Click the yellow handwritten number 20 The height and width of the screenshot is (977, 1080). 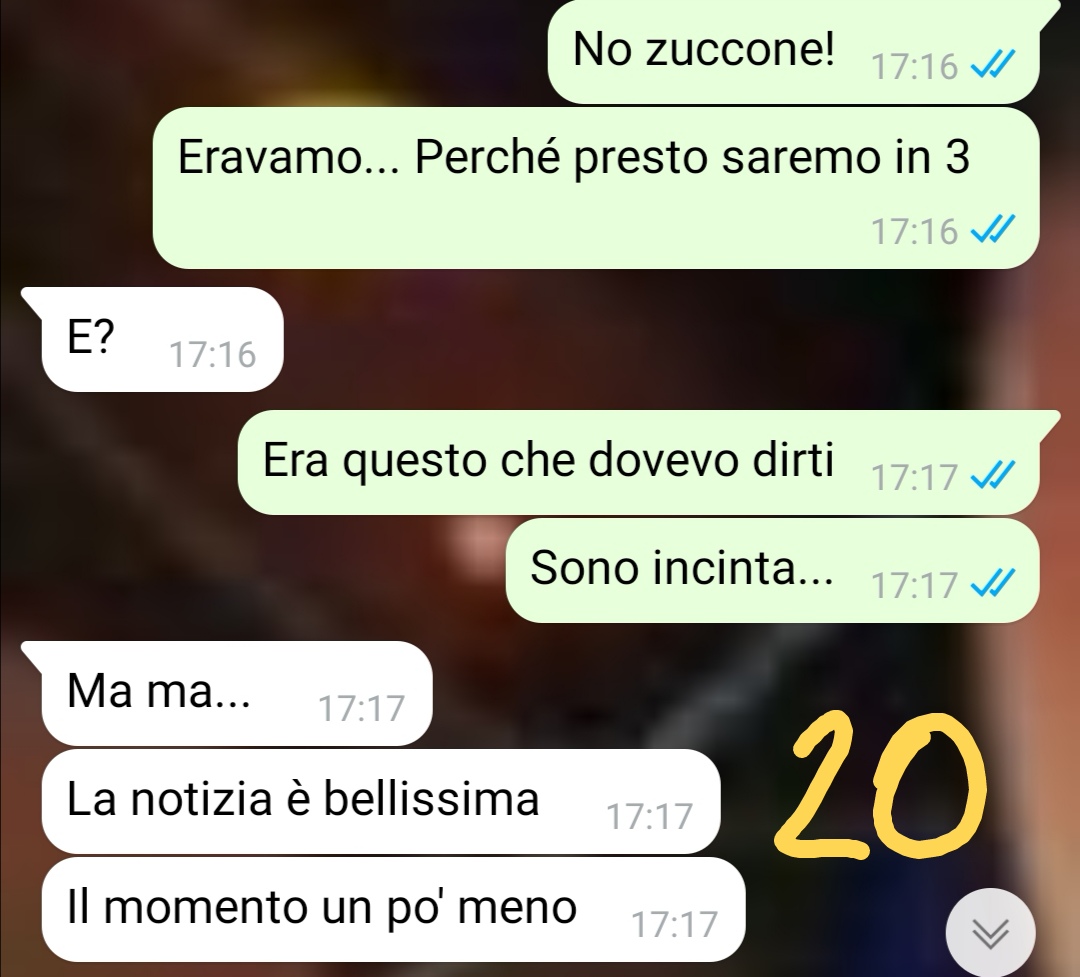pos(880,785)
